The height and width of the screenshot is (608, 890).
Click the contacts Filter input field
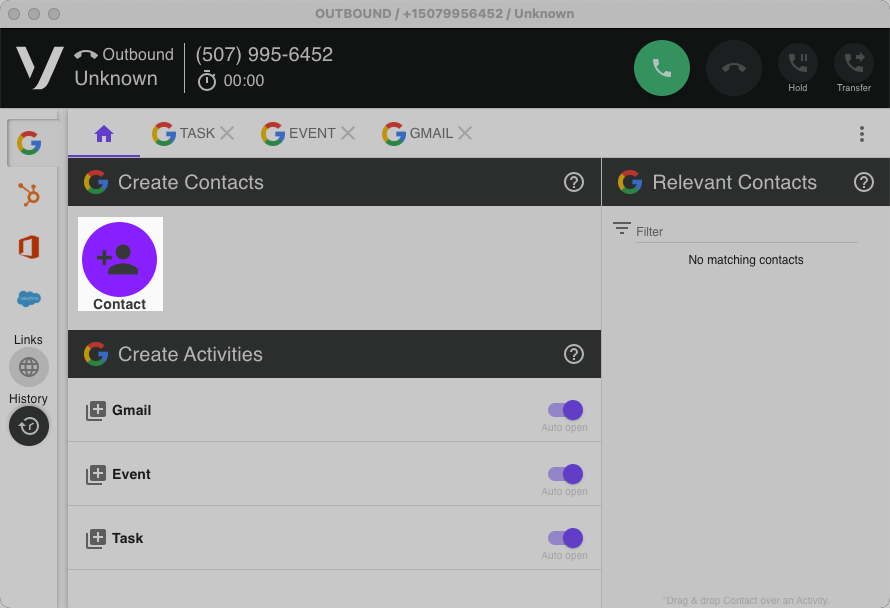click(745, 231)
